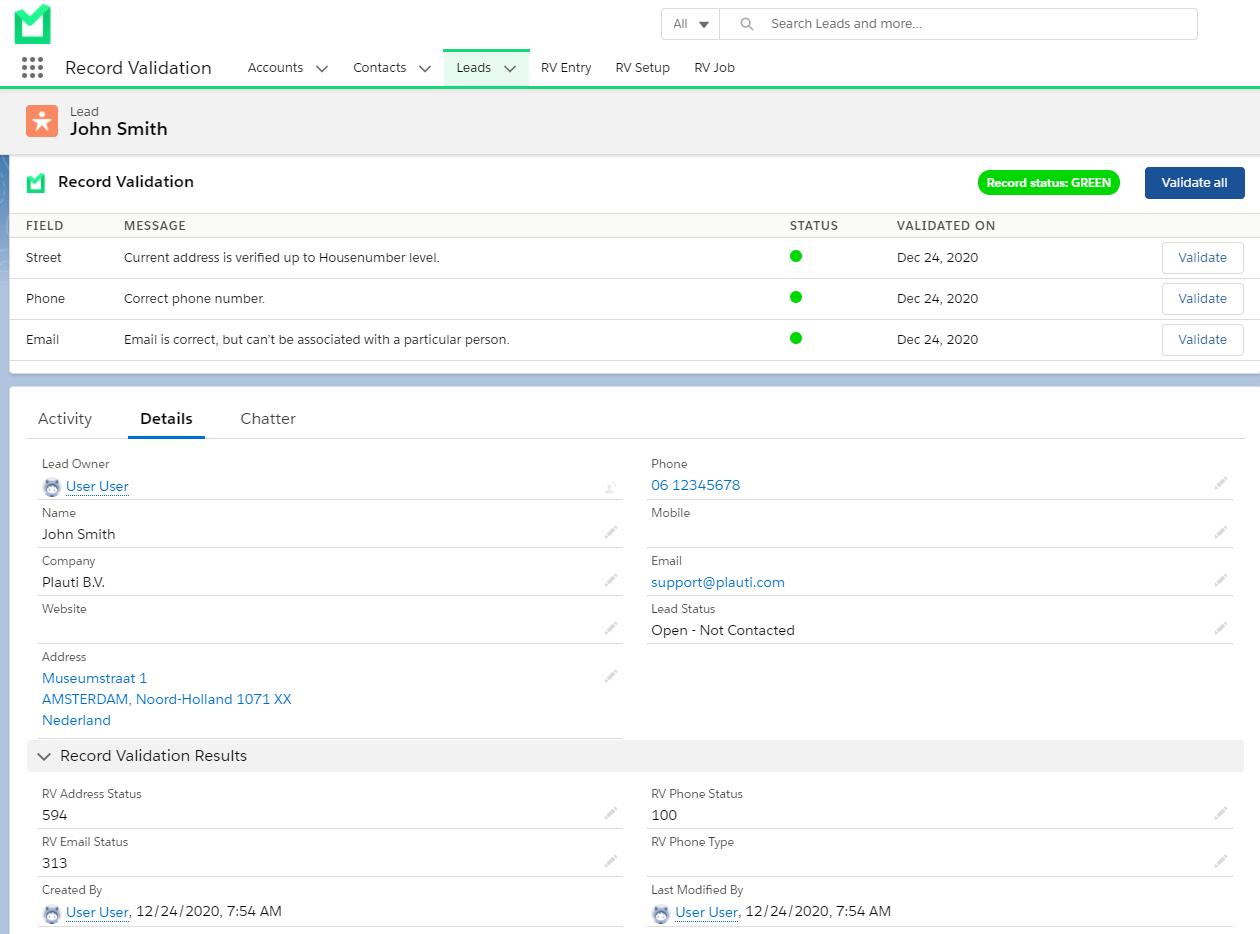The height and width of the screenshot is (934, 1260).
Task: Edit the Lead Status pencil icon
Action: point(1221,628)
